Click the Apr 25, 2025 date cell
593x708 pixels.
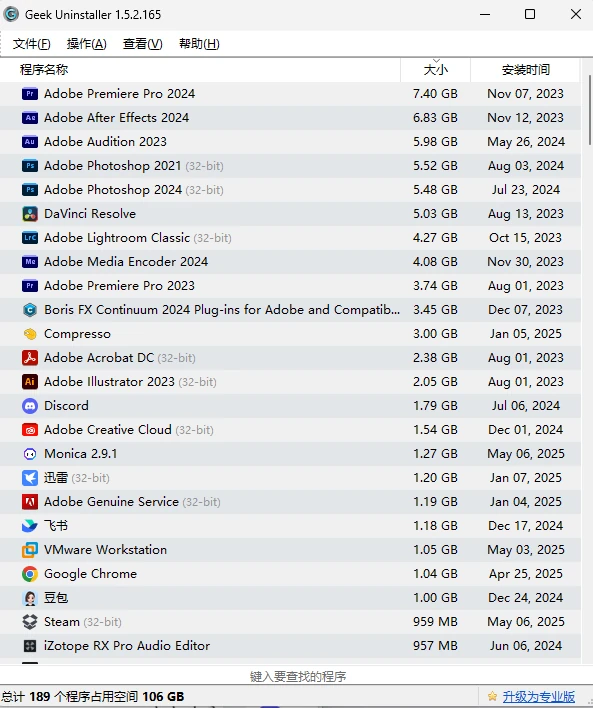coord(526,573)
